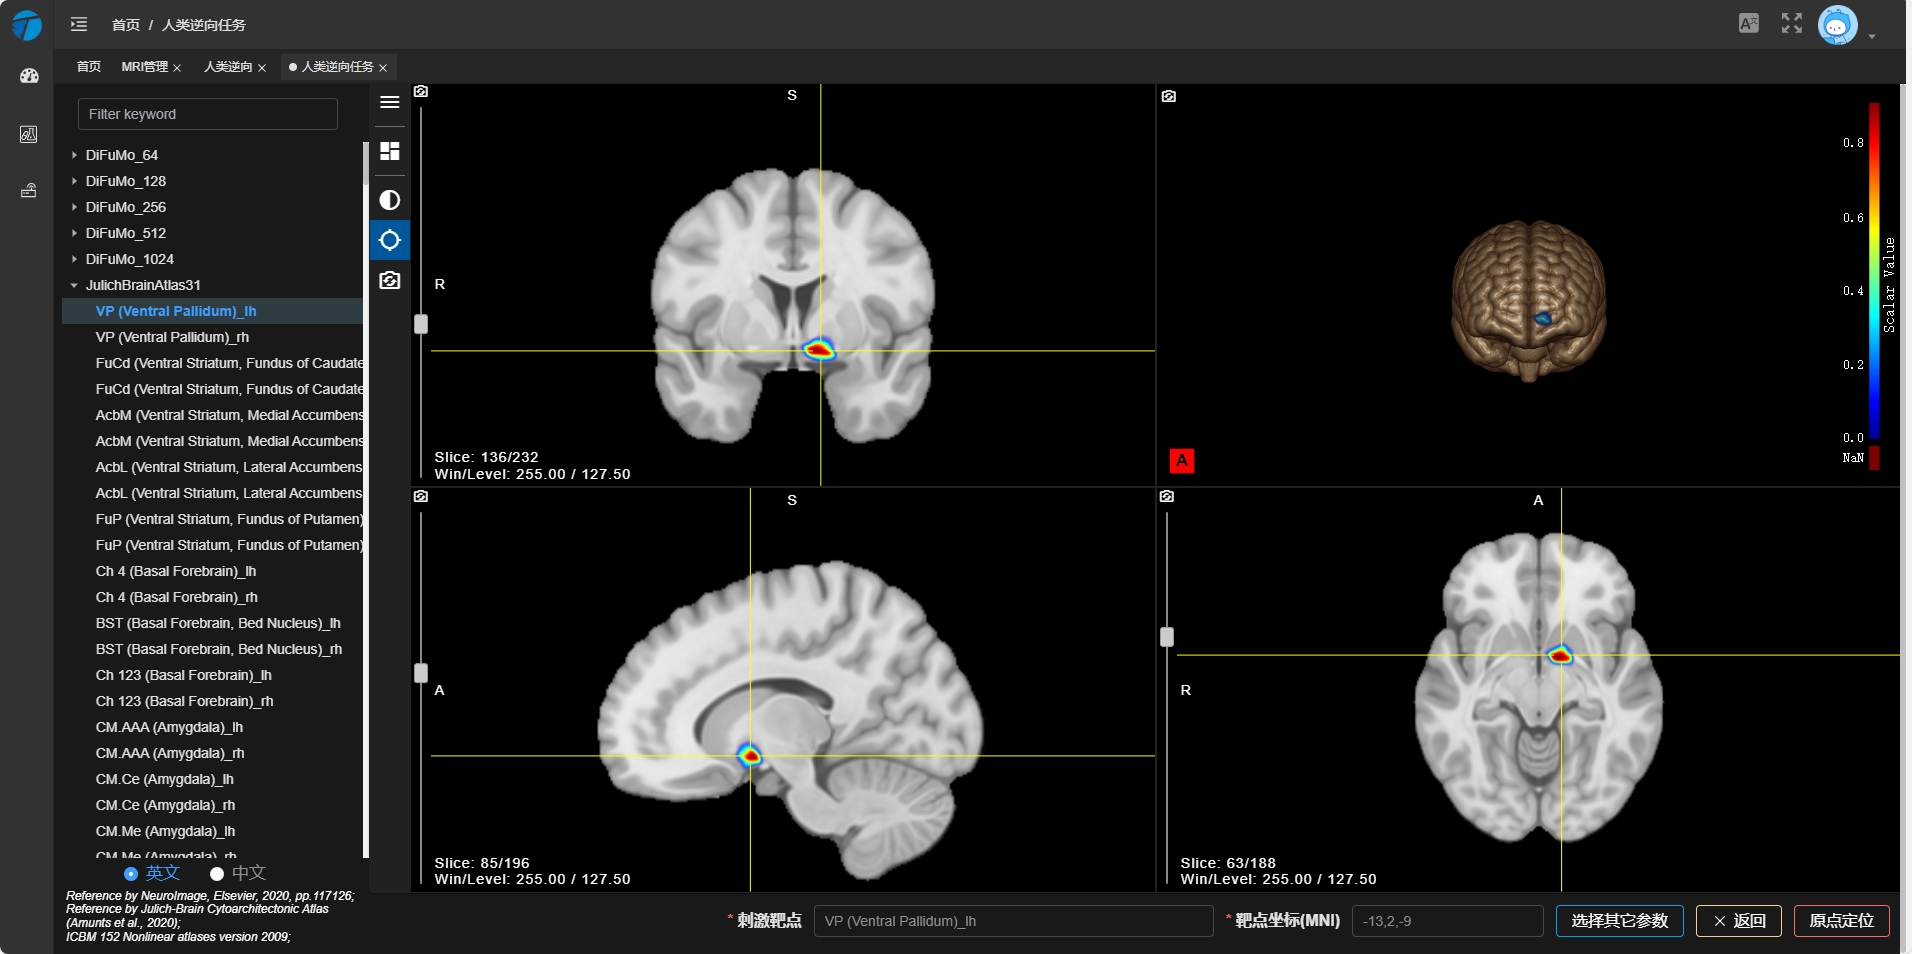Click the crosshair tool icon
This screenshot has width=1912, height=954.
coord(390,240)
